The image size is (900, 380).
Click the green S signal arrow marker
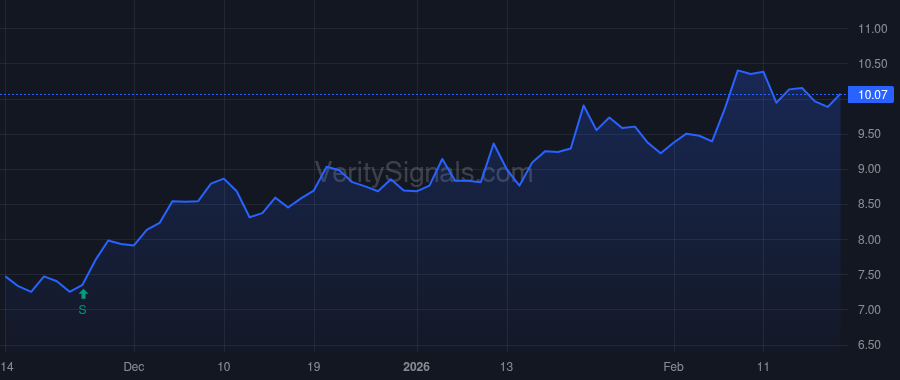click(83, 294)
